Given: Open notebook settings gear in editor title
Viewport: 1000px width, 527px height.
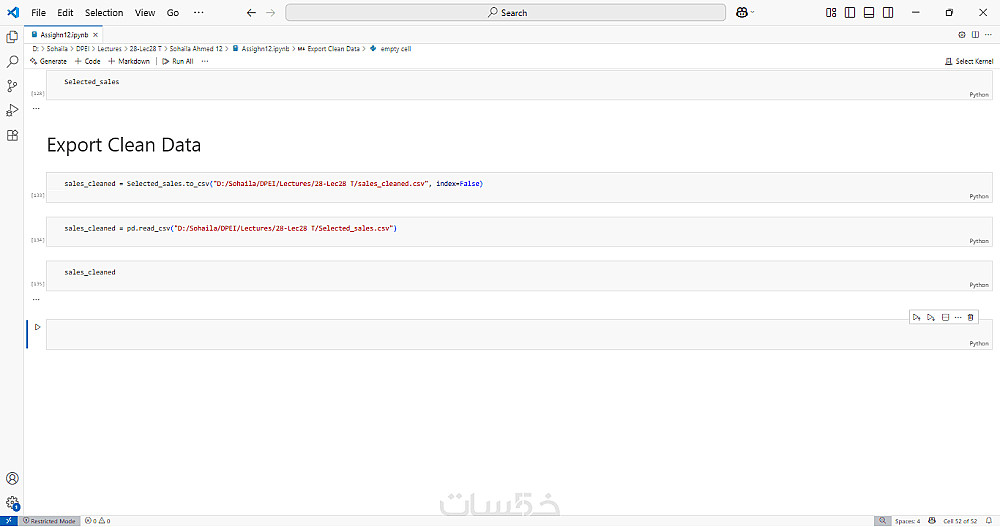Looking at the screenshot, I should [x=962, y=34].
